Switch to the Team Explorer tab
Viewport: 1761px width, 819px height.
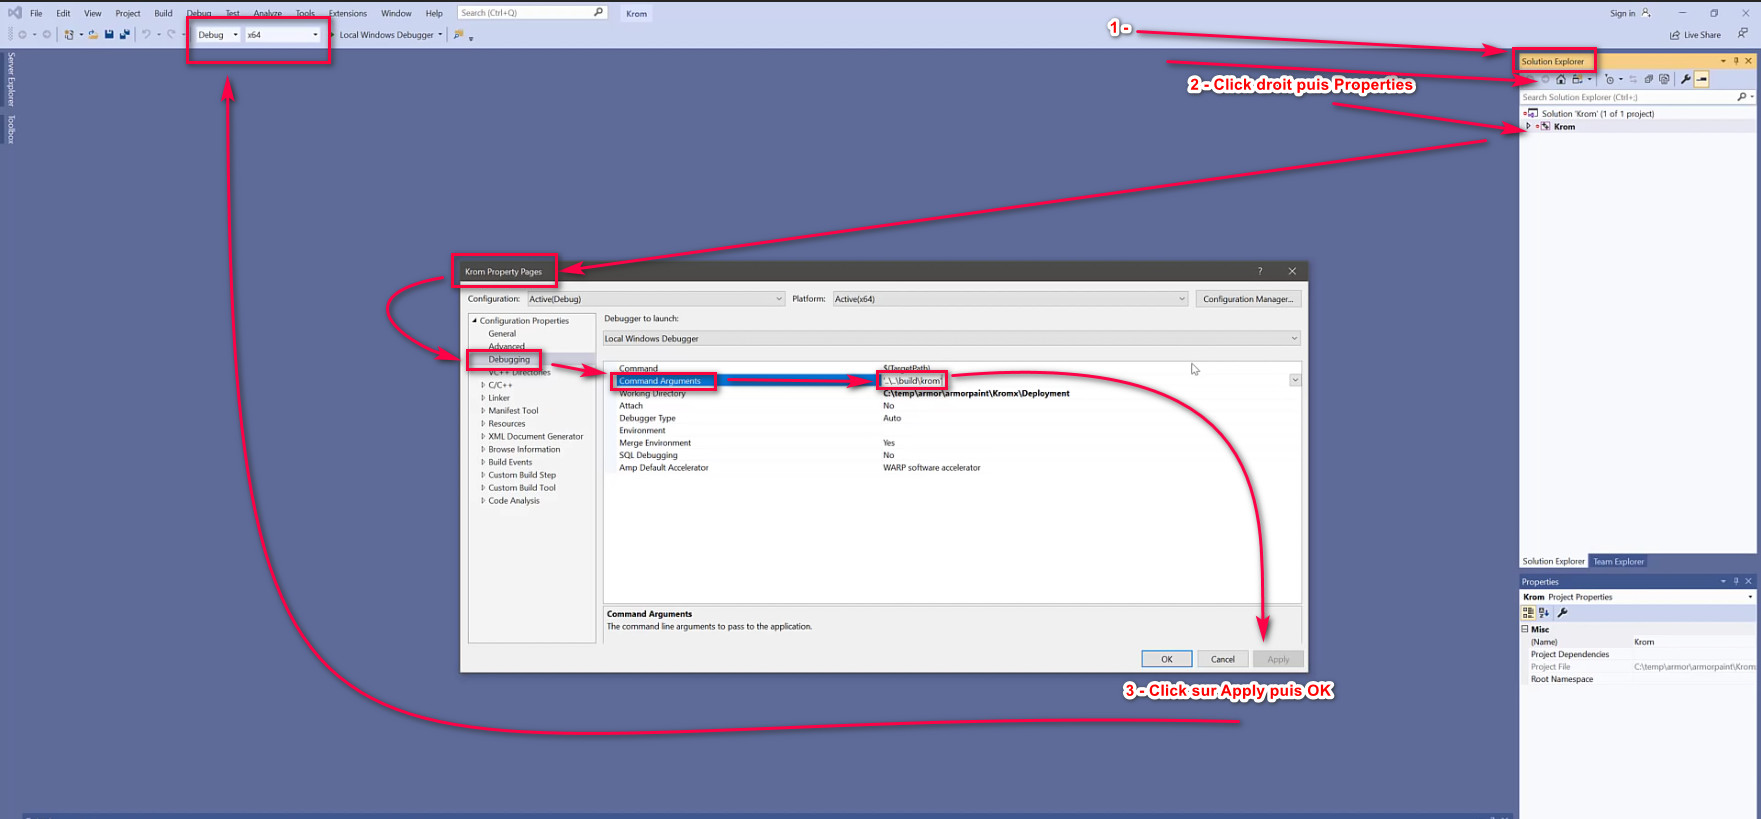click(1618, 561)
